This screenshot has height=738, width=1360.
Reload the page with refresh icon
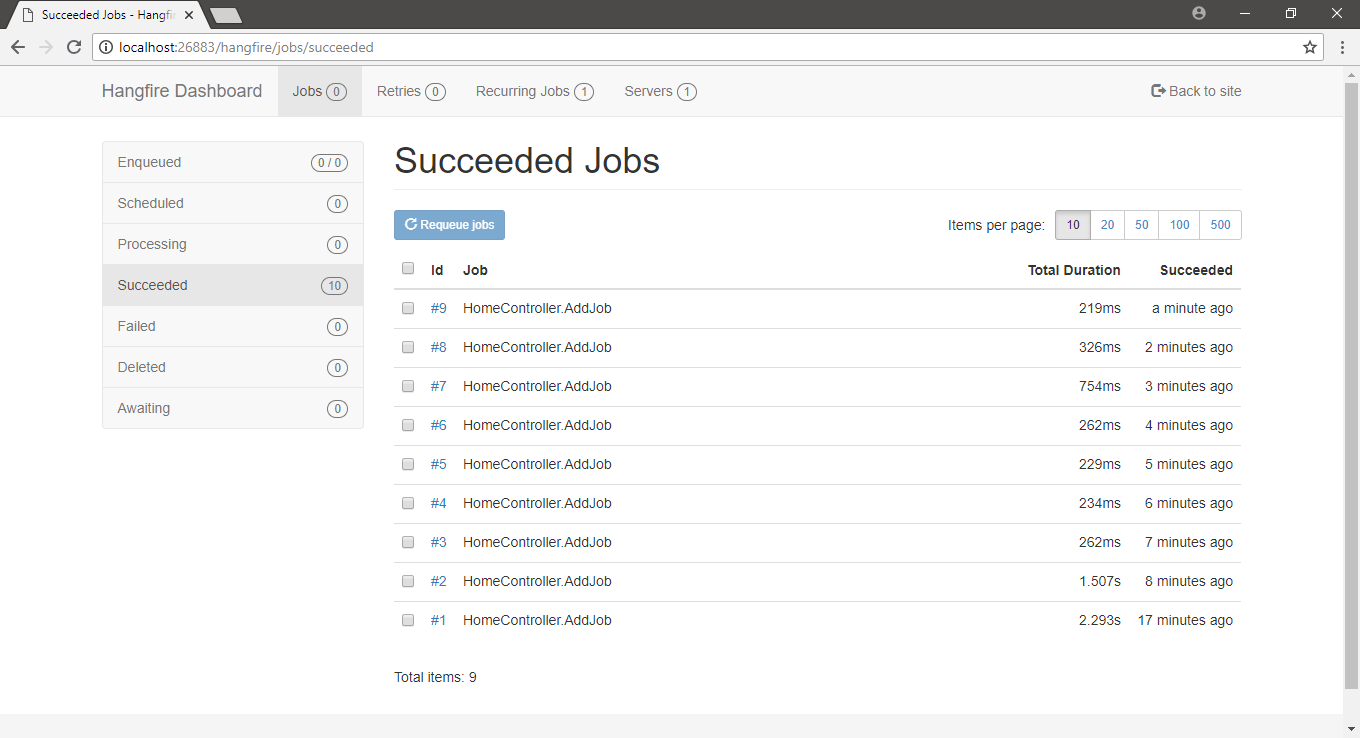[x=74, y=47]
